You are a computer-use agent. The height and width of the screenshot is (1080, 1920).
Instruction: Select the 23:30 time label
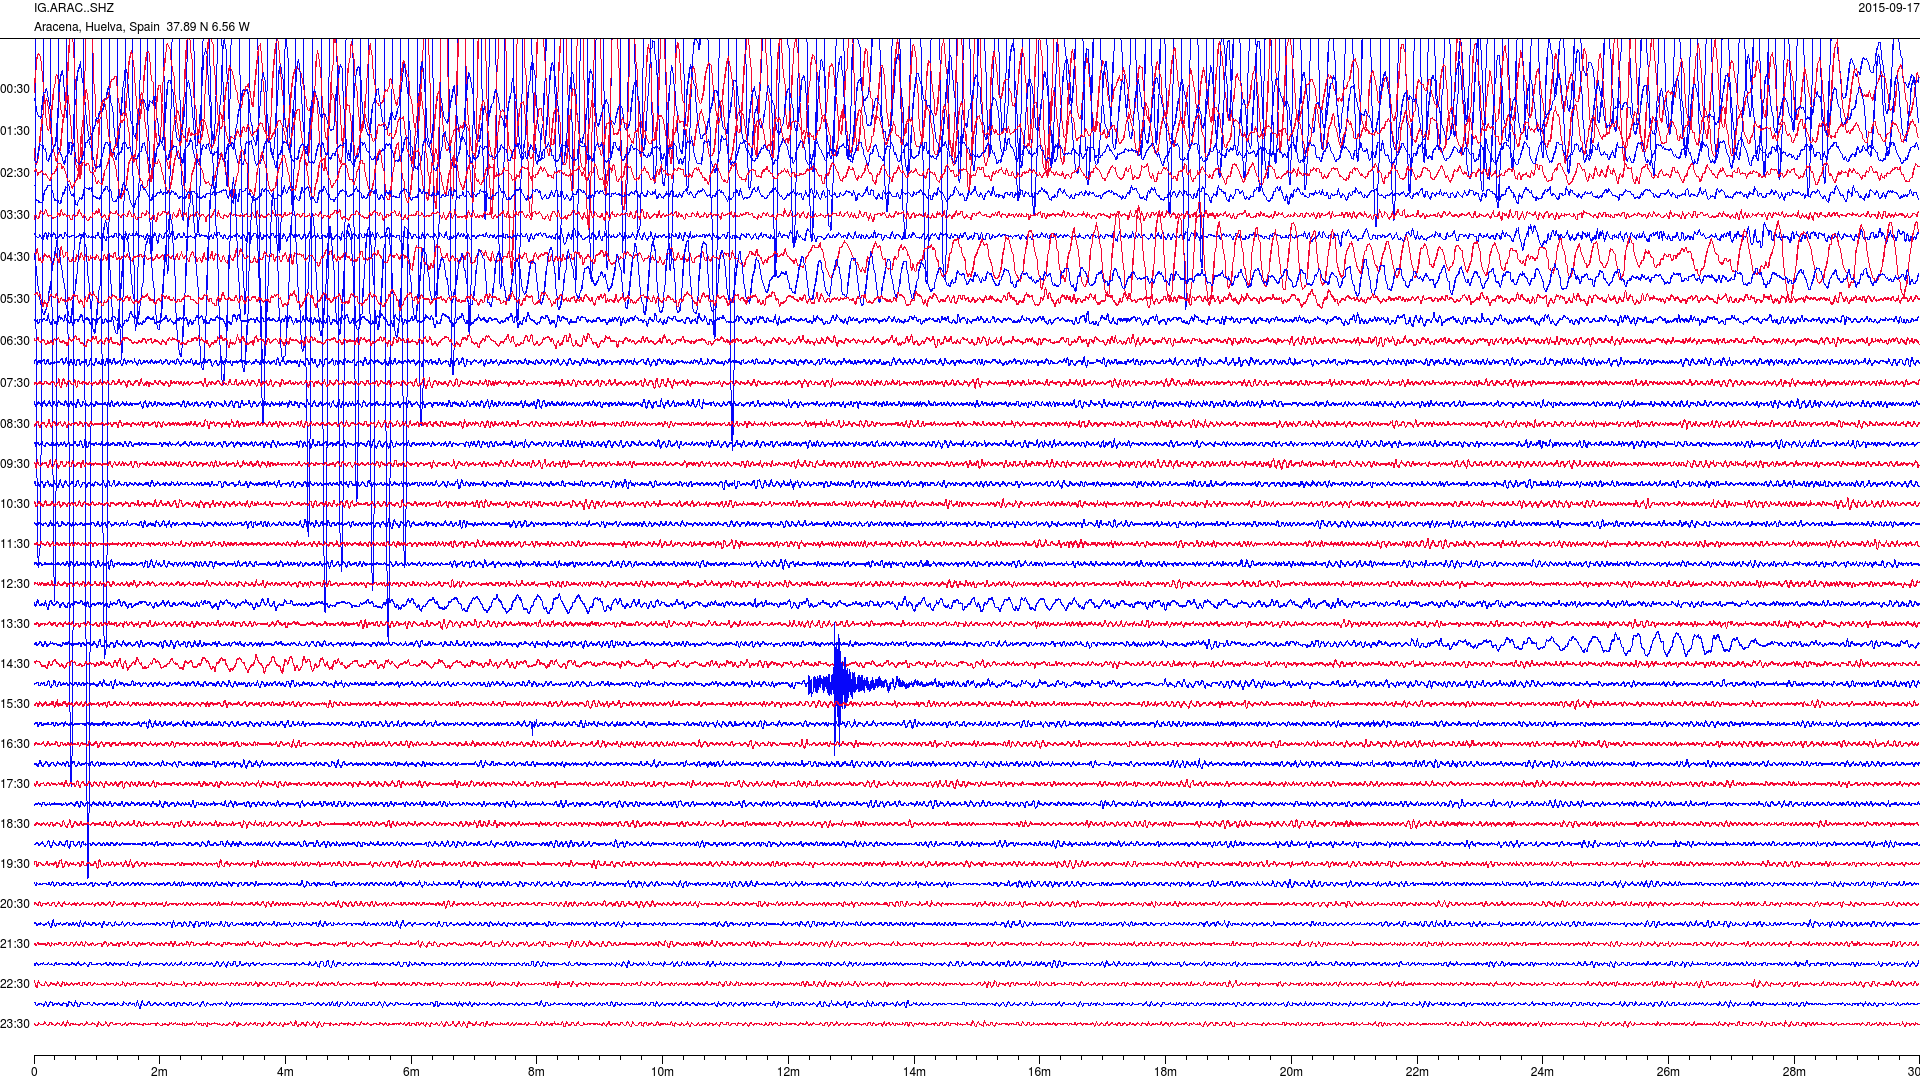coord(15,1024)
